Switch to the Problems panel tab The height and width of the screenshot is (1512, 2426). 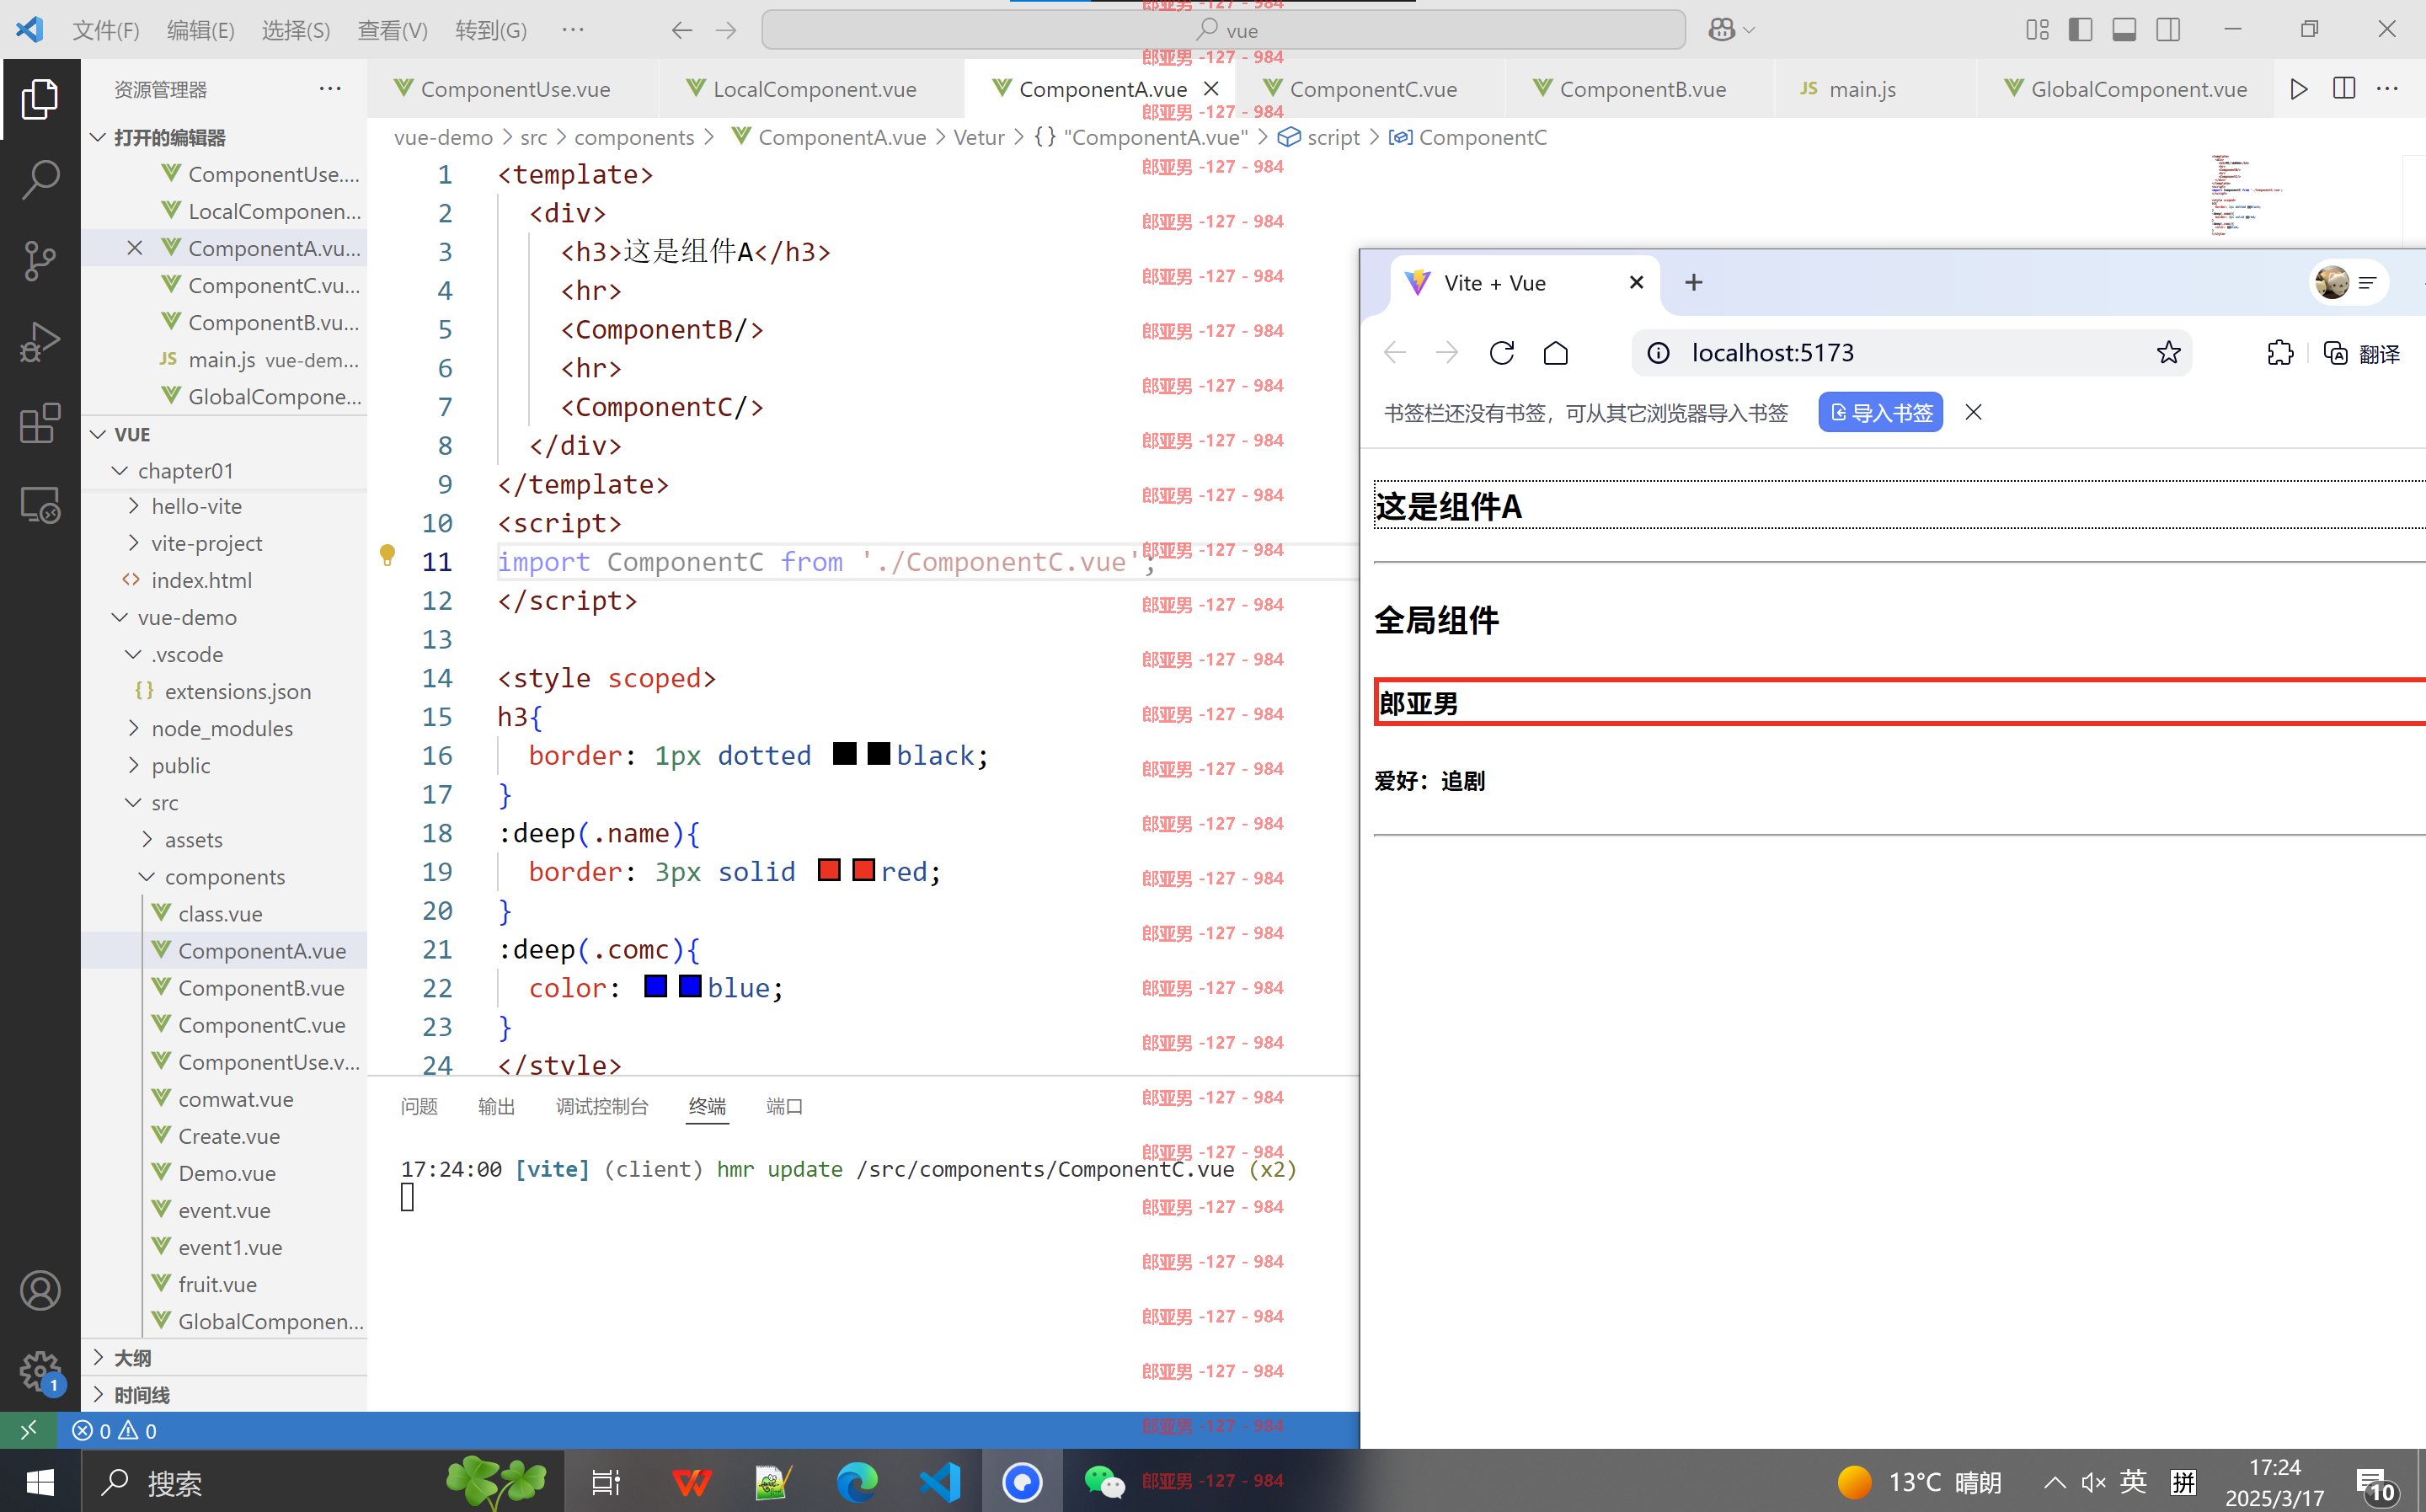click(x=419, y=1107)
